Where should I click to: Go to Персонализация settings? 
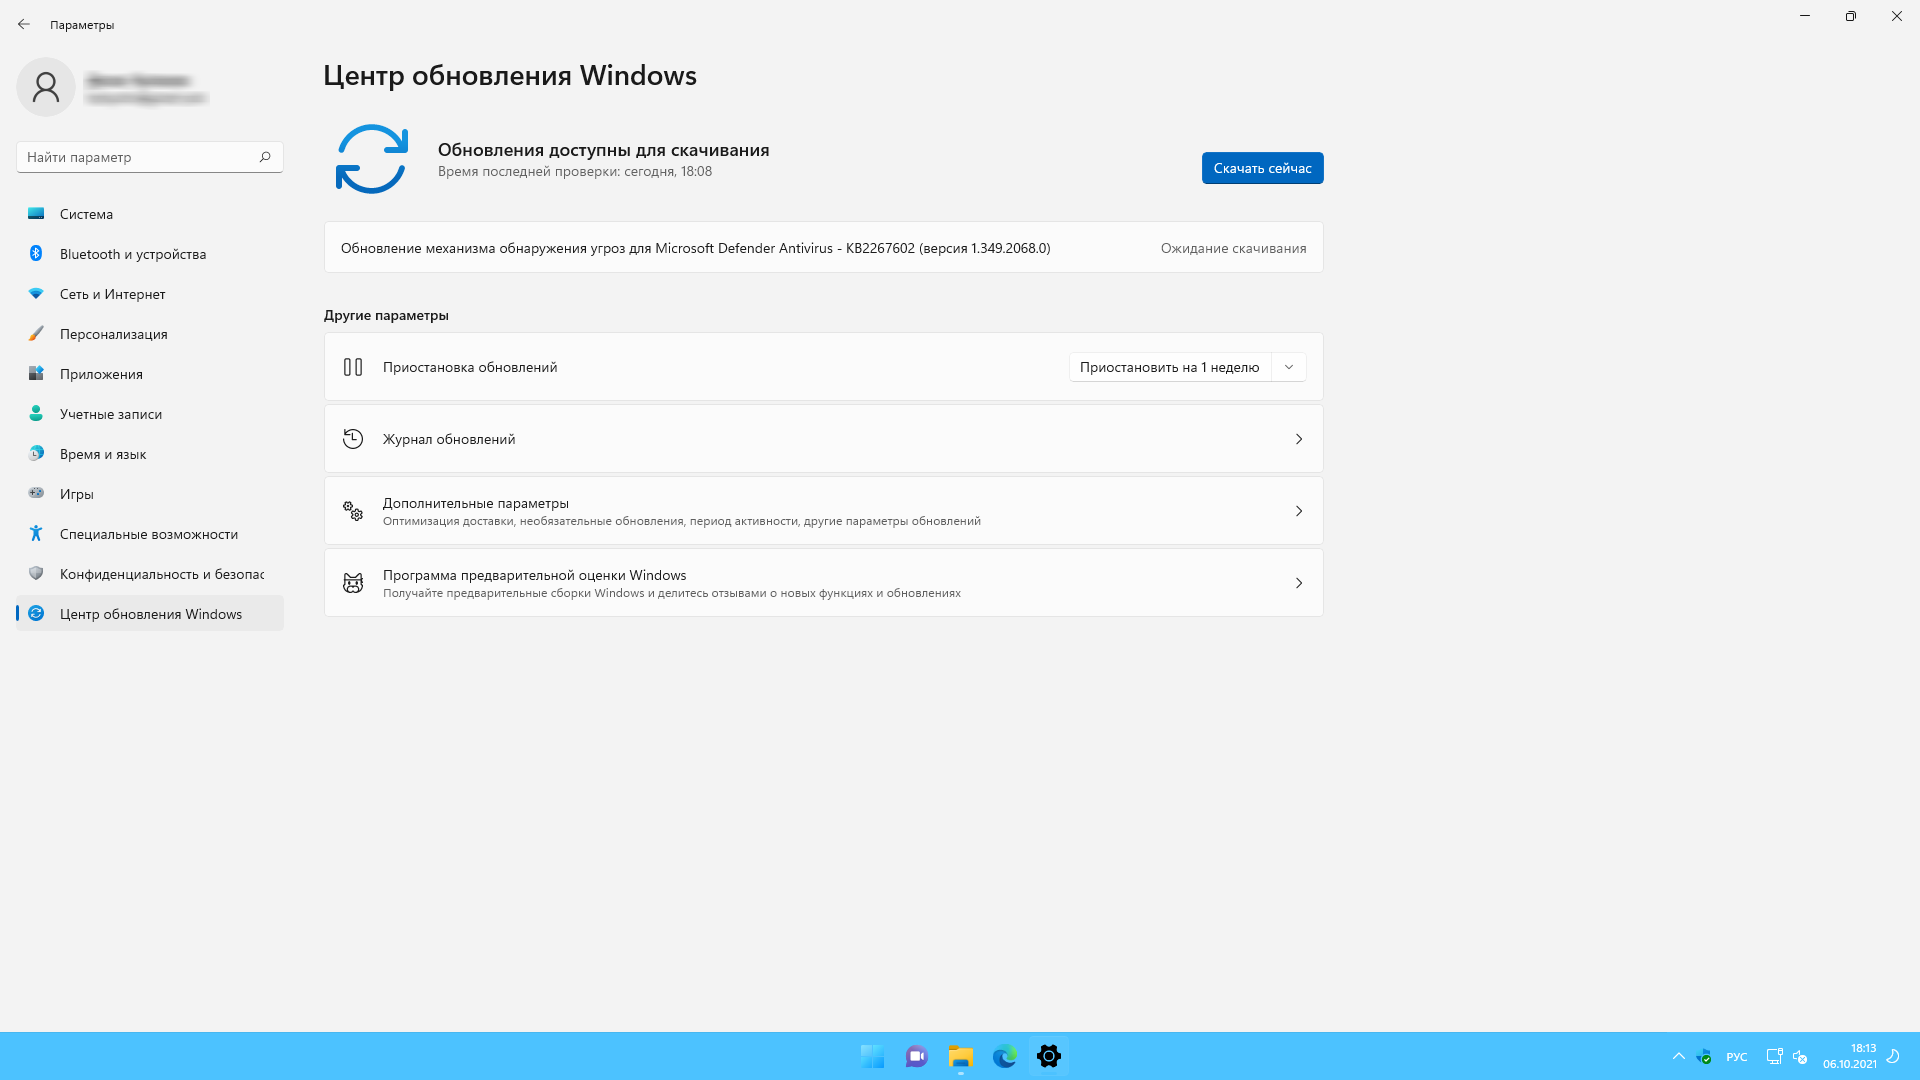point(113,334)
